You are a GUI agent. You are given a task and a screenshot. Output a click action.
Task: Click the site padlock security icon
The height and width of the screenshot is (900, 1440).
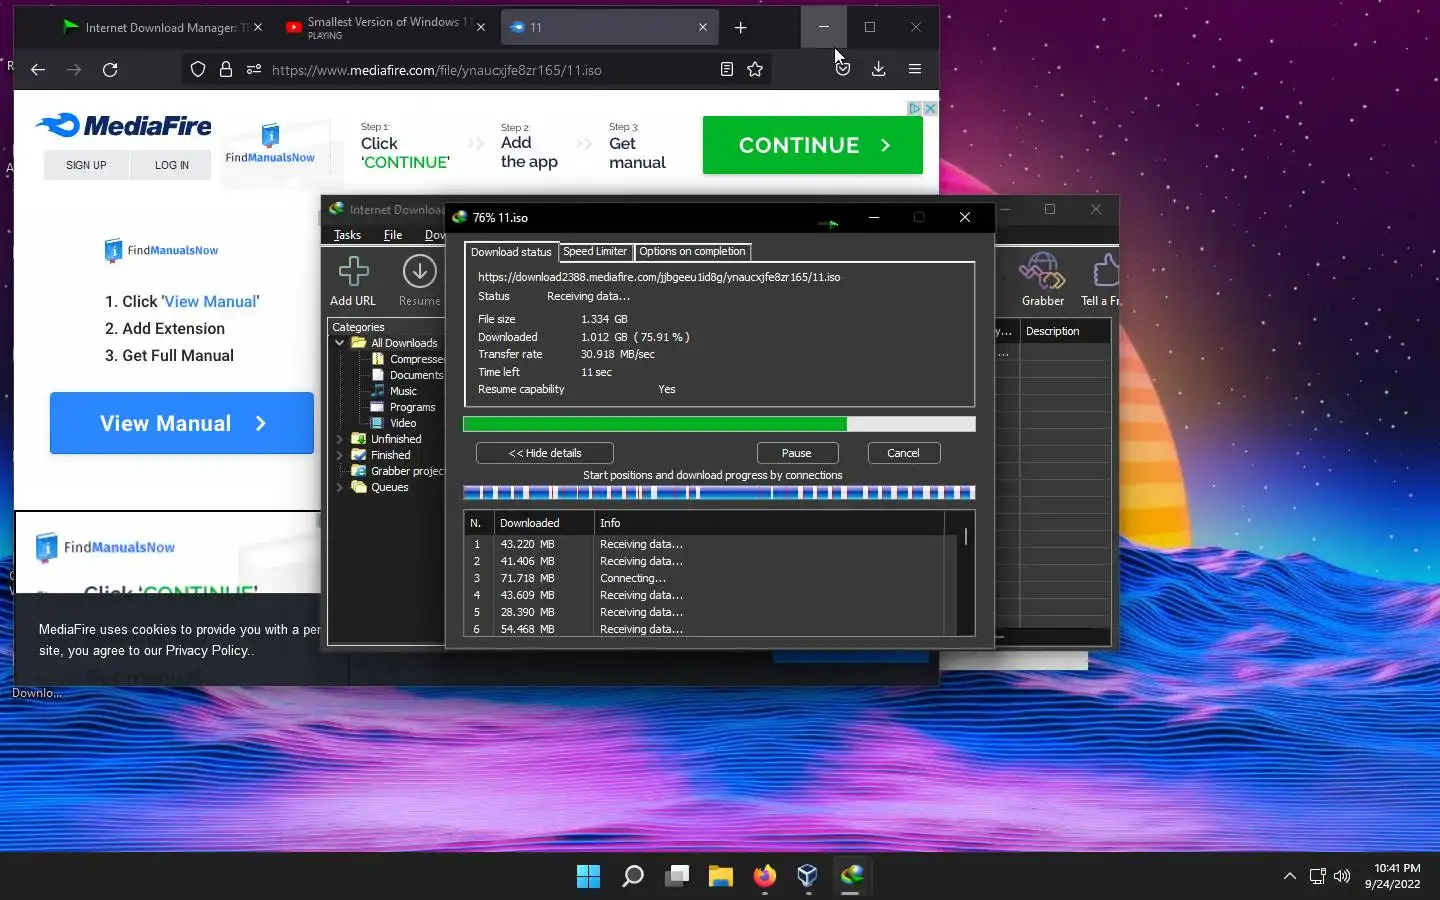226,69
